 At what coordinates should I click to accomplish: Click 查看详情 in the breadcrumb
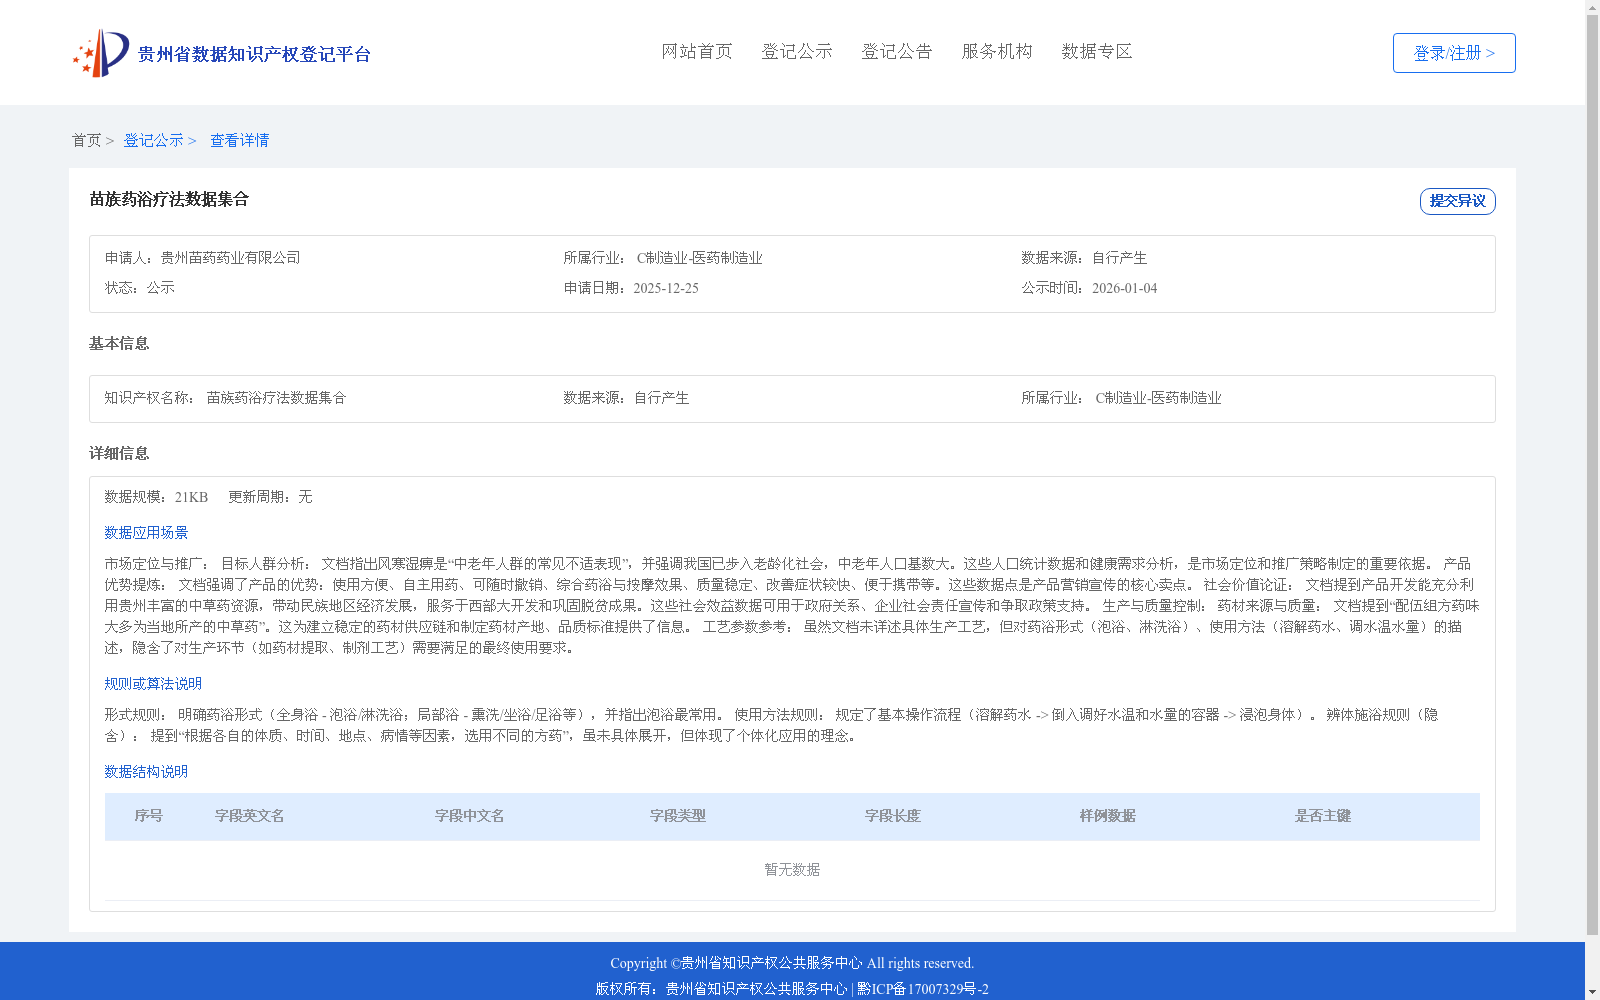(239, 140)
